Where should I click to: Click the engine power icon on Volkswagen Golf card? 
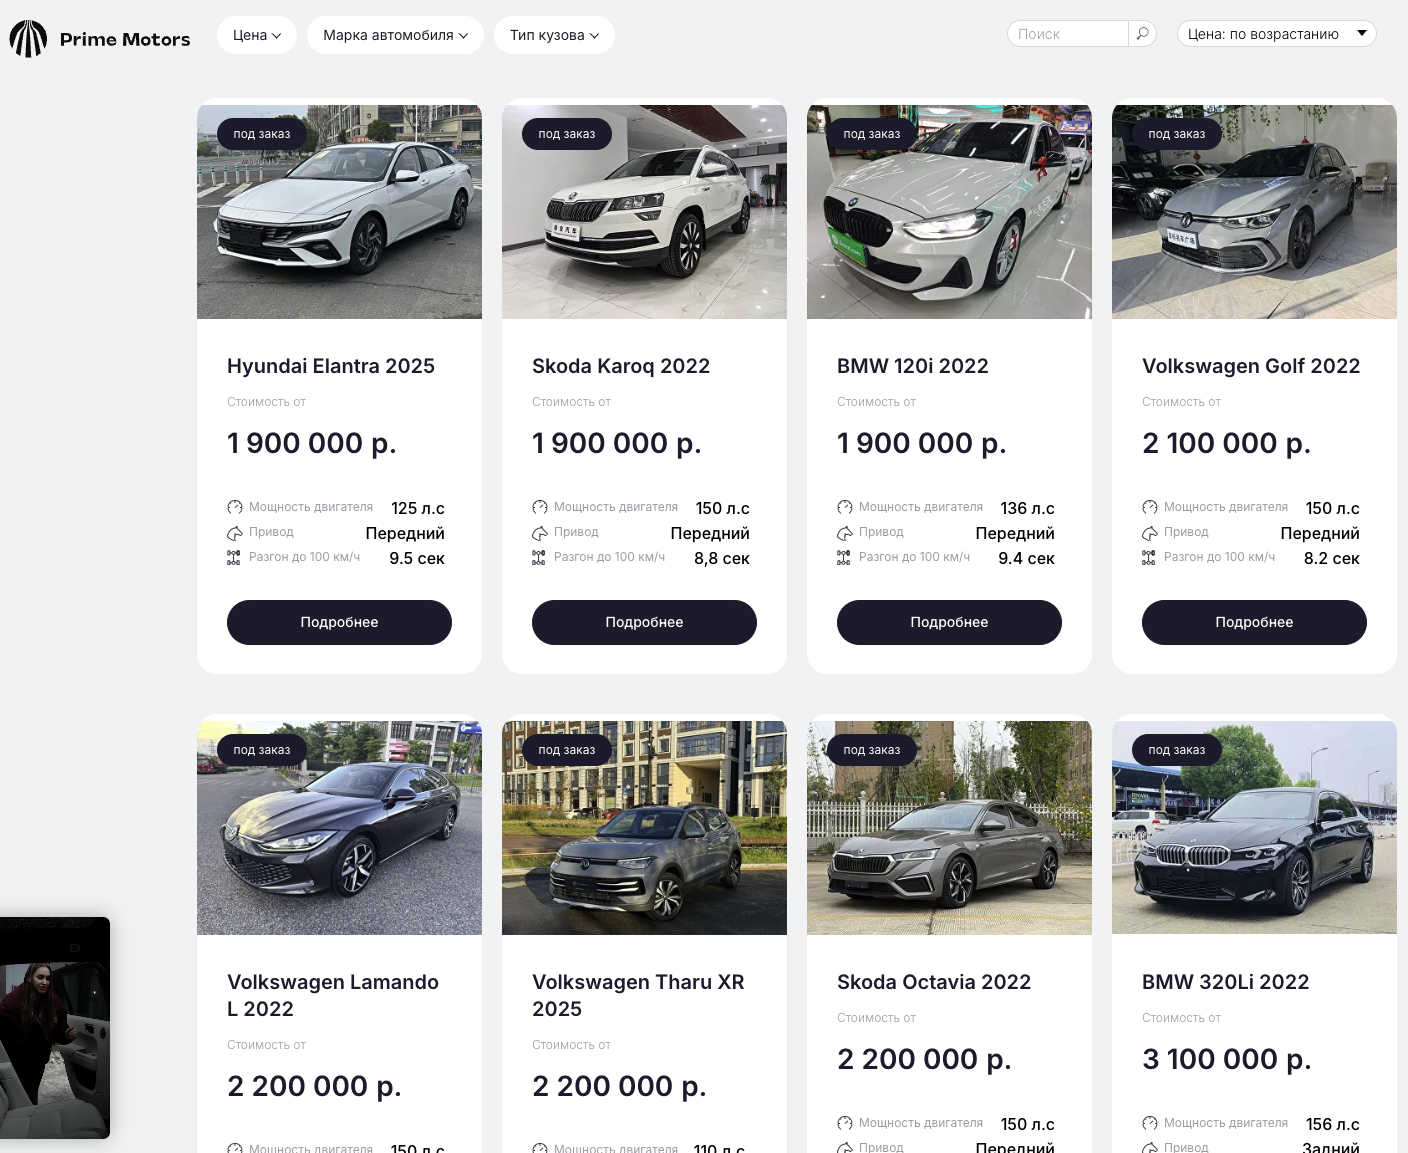click(1149, 508)
